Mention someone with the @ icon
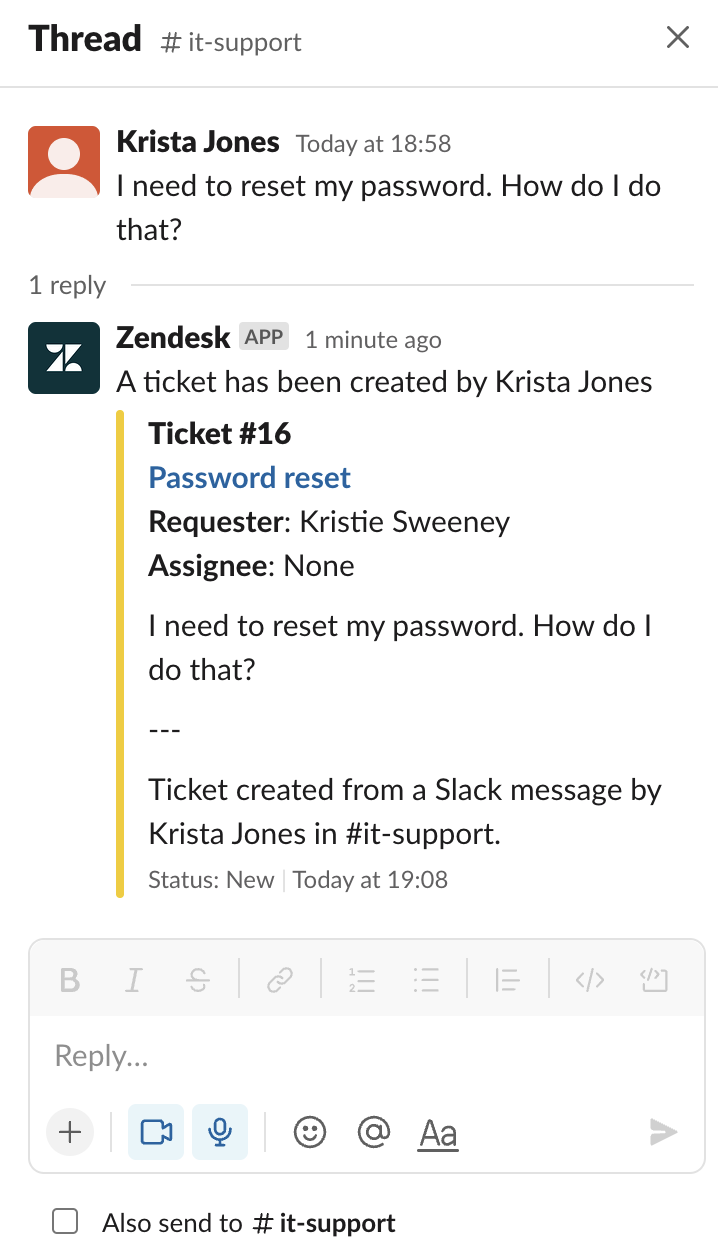The width and height of the screenshot is (718, 1258). 373,1132
